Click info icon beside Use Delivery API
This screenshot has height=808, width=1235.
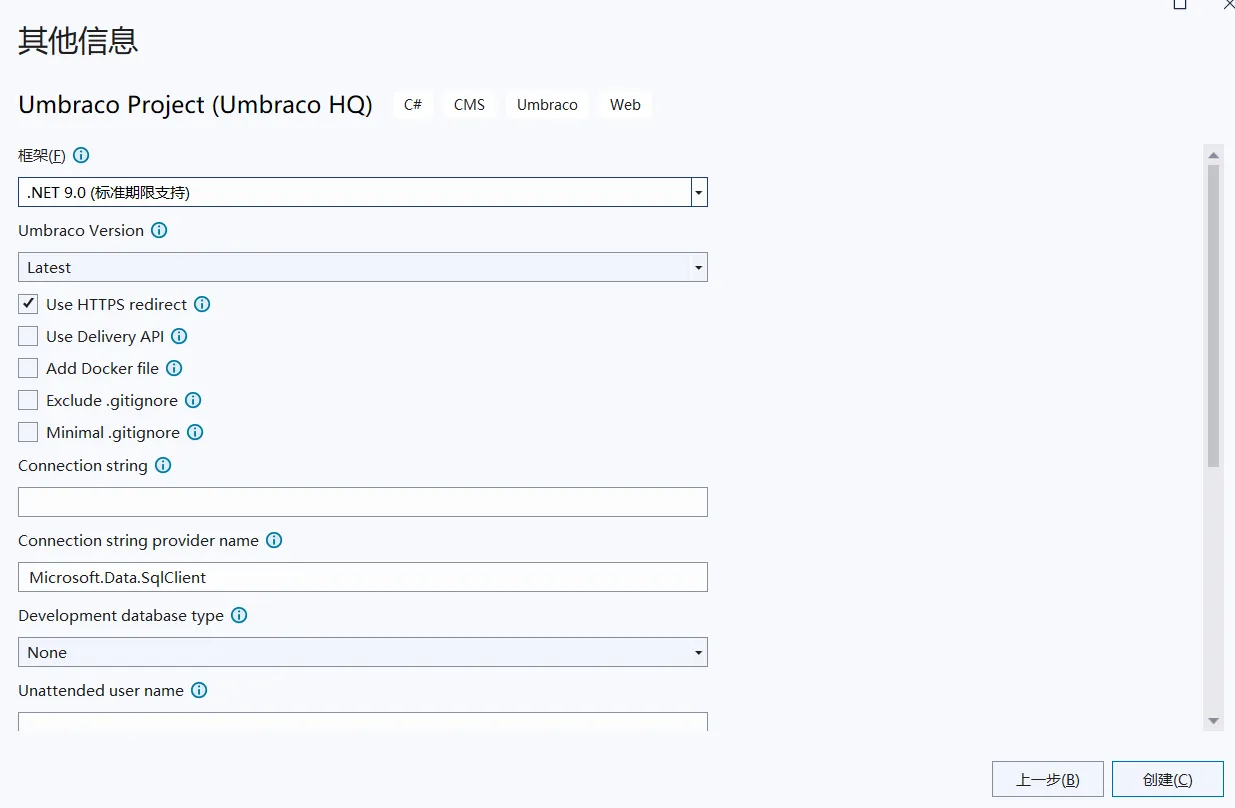point(179,336)
